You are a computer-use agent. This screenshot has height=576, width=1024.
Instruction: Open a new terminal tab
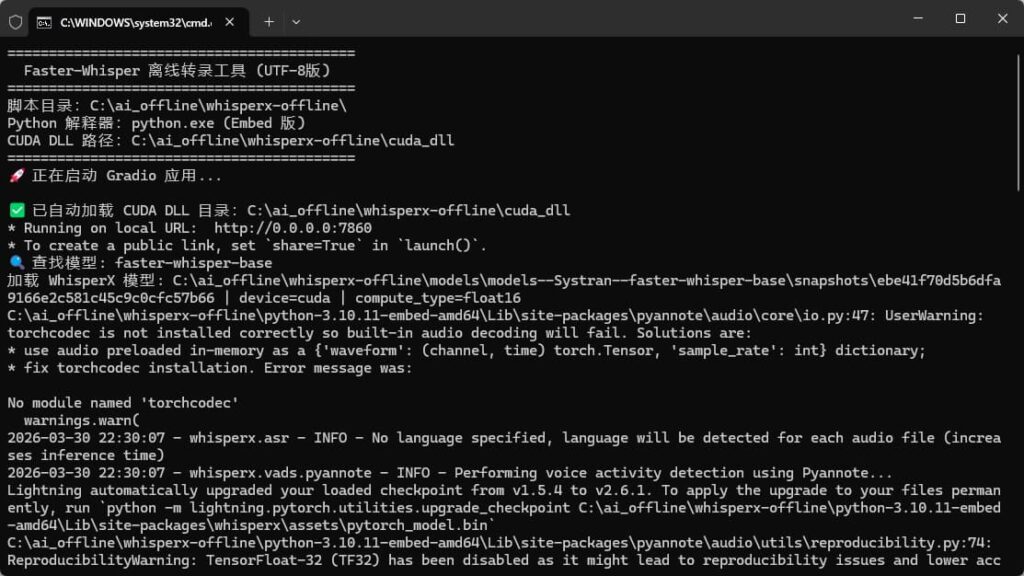coord(269,21)
